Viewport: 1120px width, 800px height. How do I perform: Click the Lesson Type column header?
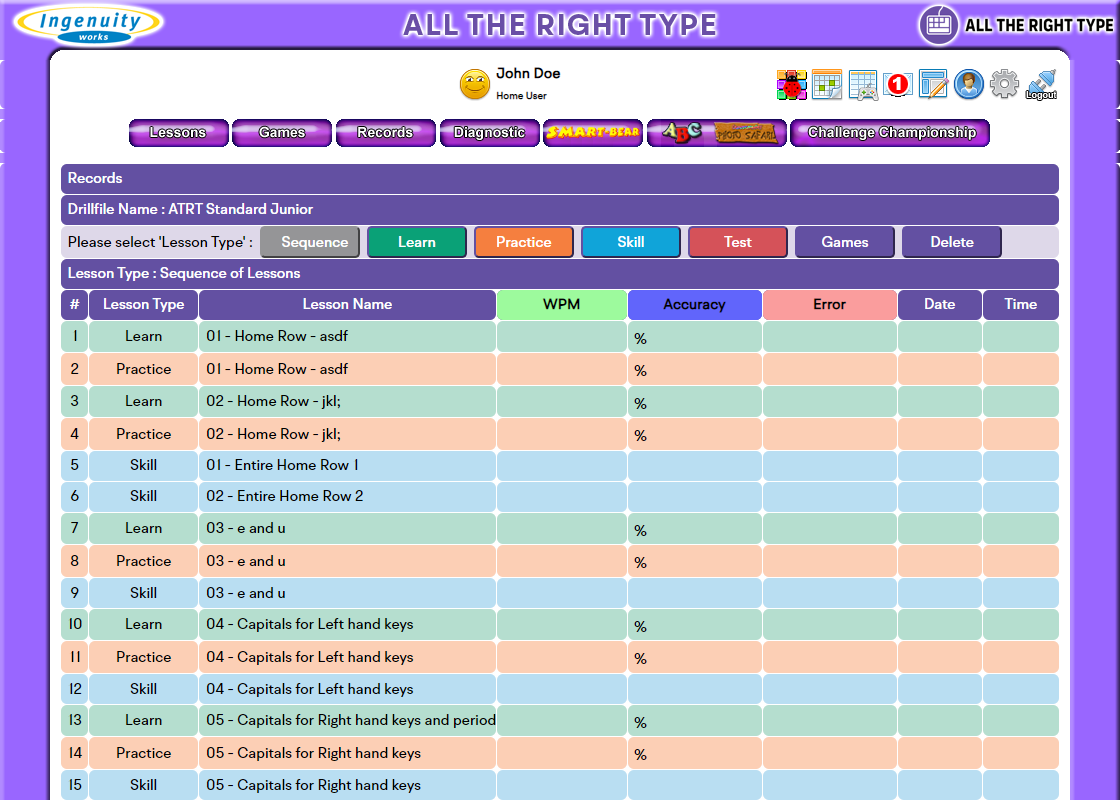coord(144,304)
